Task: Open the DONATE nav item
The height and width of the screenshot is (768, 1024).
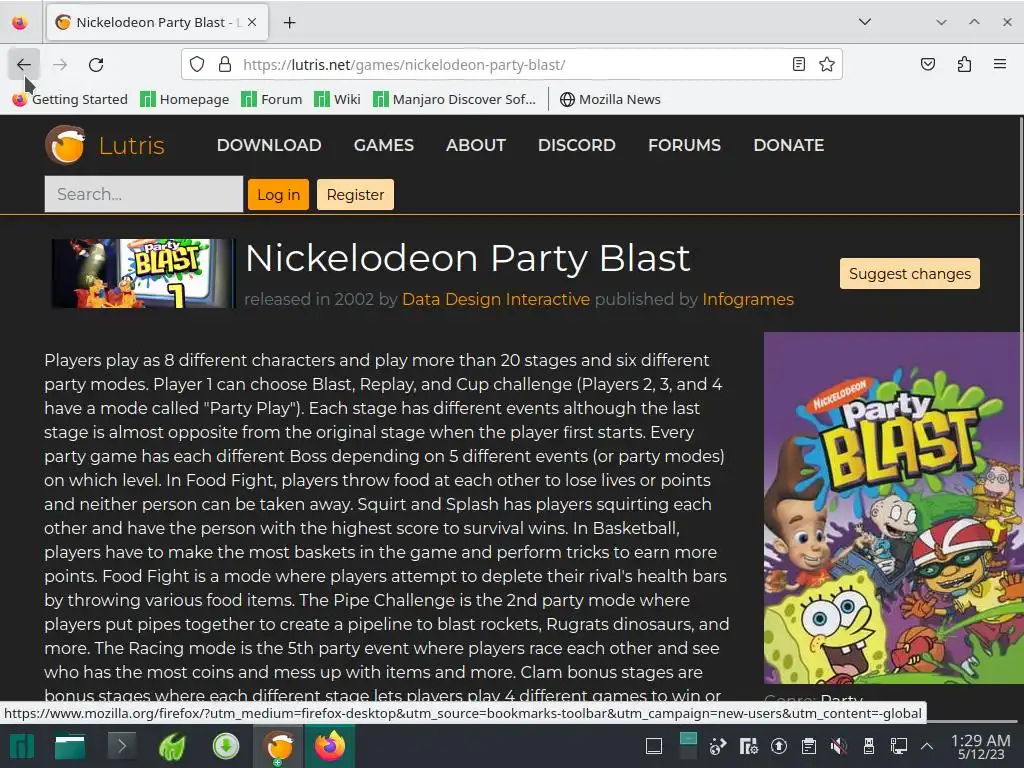Action: pyautogui.click(x=789, y=145)
